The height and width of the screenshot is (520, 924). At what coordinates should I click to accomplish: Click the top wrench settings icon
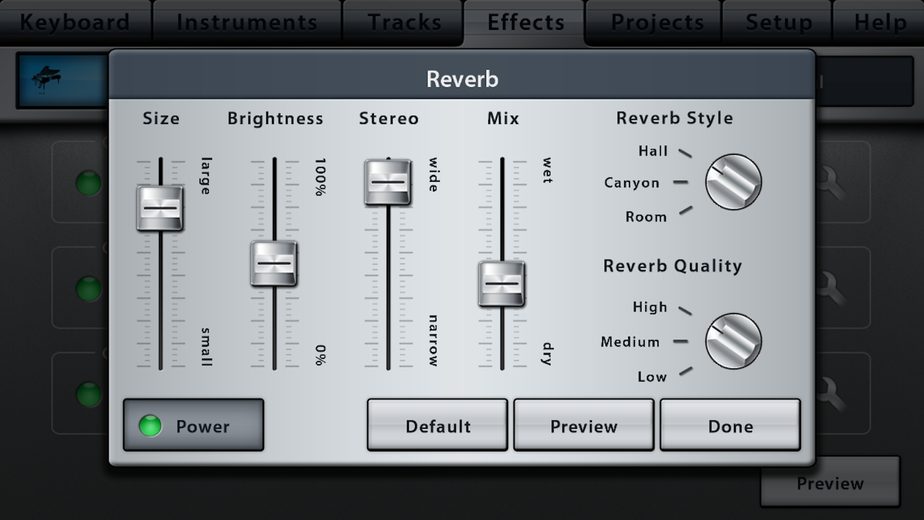tap(831, 183)
